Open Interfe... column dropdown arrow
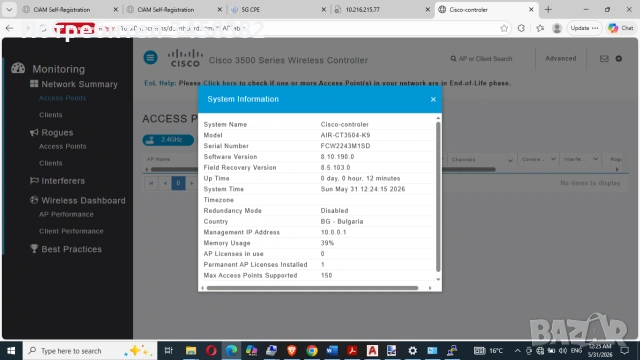Viewport: 640px width, 360px height. 596,159
